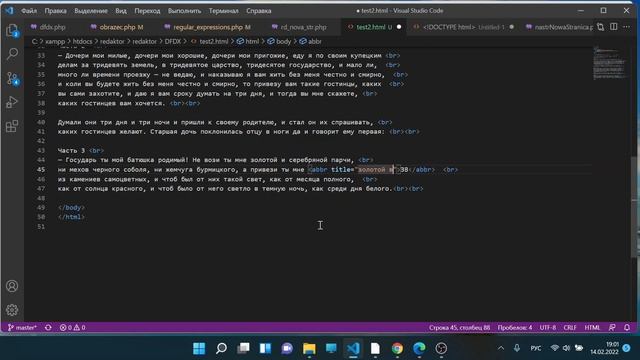Open the Вид menu
The image size is (640, 360).
[x=121, y=11]
